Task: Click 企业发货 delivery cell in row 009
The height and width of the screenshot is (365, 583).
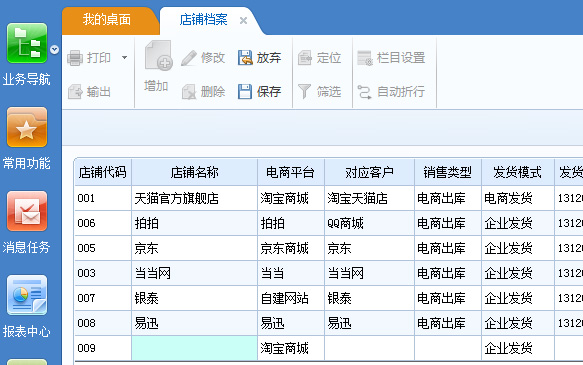Action: click(518, 348)
